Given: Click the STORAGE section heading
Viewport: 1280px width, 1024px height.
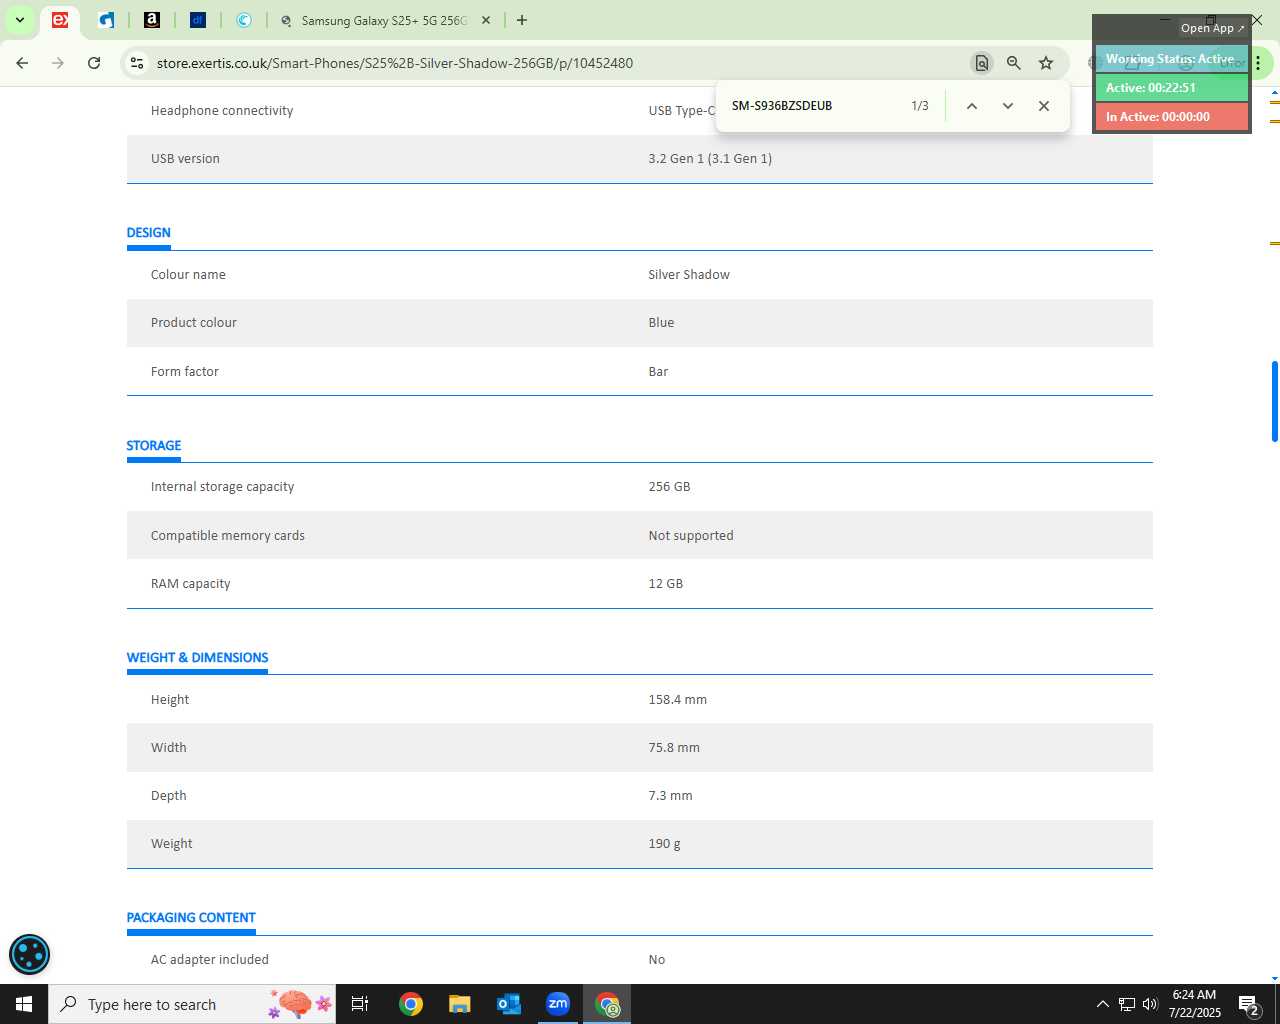Looking at the screenshot, I should 154,446.
